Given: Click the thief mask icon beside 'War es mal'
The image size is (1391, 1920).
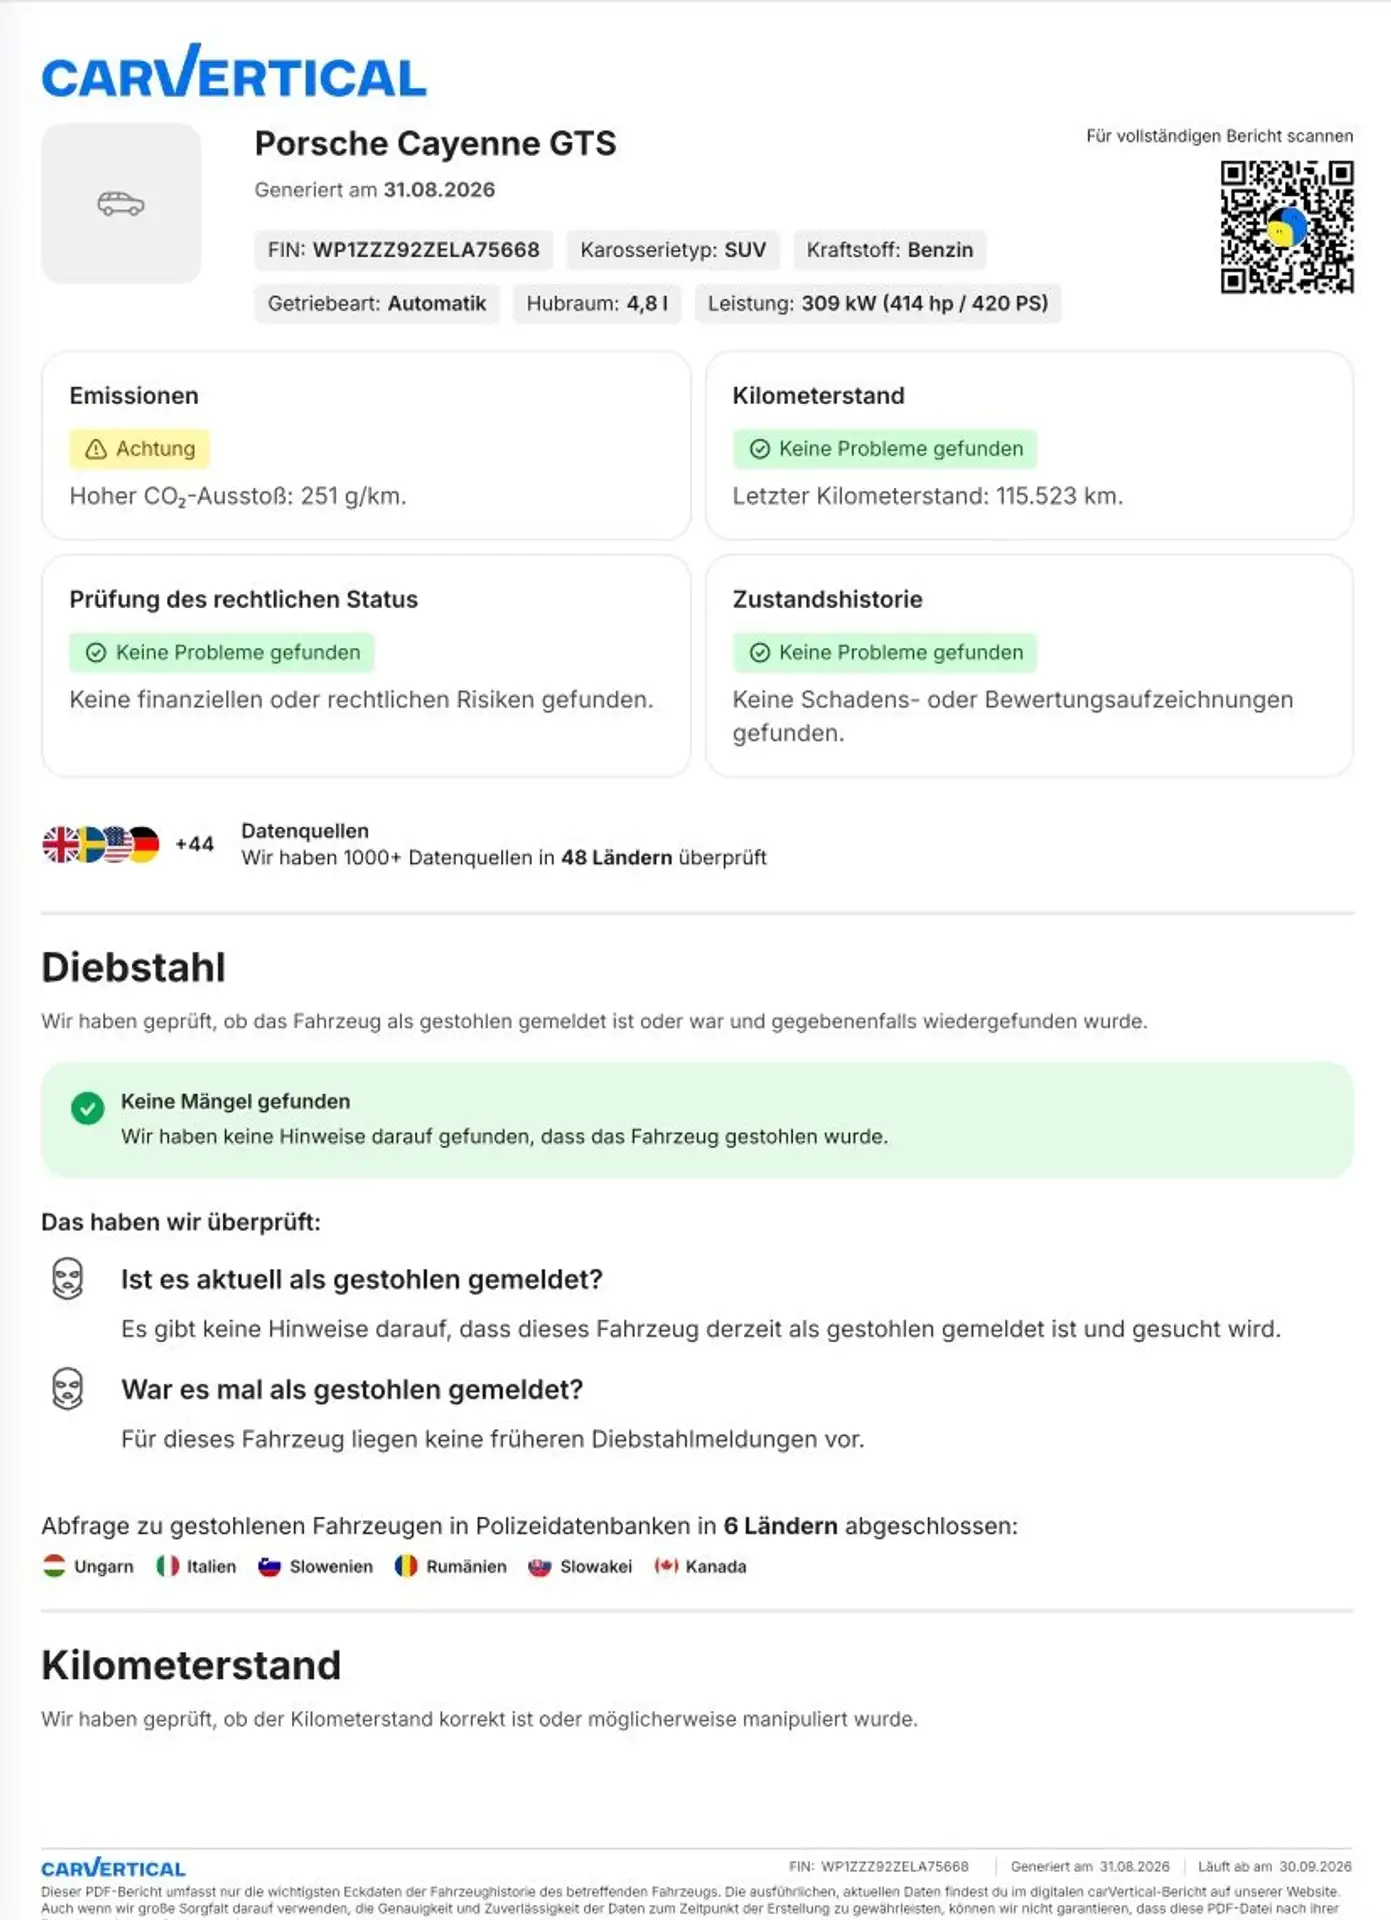Looking at the screenshot, I should (68, 1389).
